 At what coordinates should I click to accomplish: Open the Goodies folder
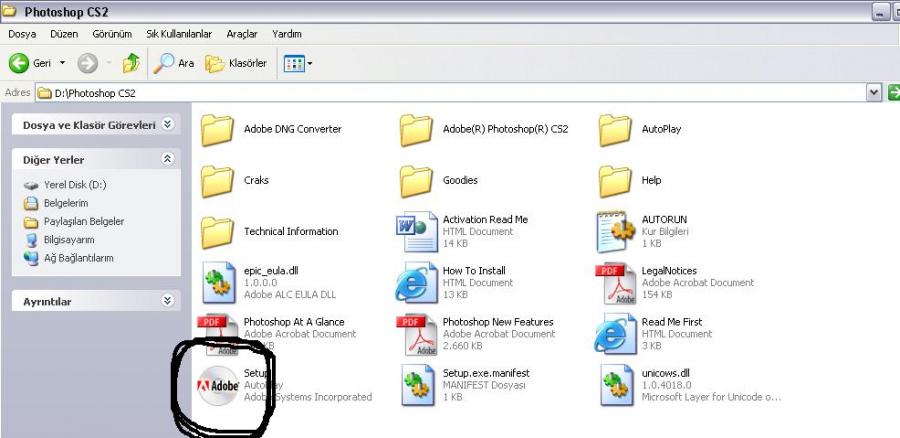(x=416, y=181)
